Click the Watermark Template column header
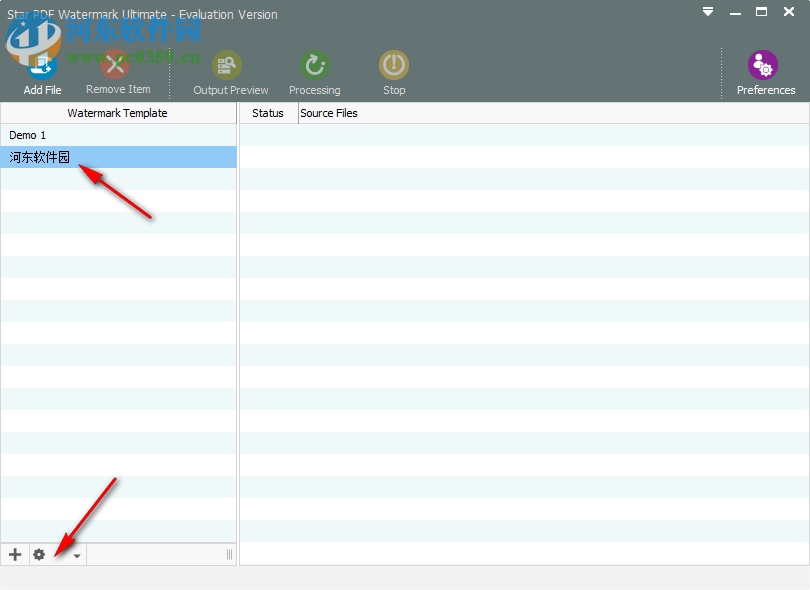This screenshot has width=810, height=590. [x=118, y=113]
